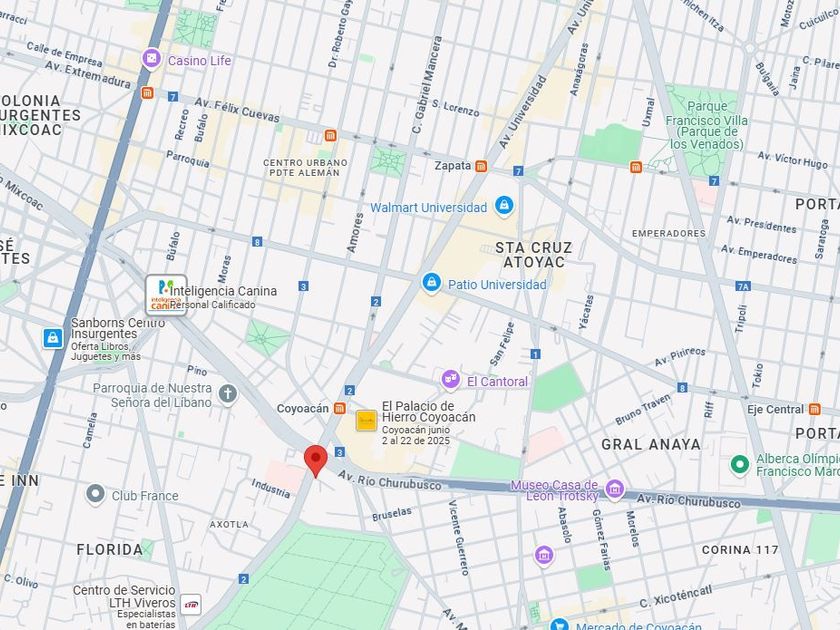Click the Av. Félix Cuevas street label
Viewport: 840px width, 630px height.
click(237, 110)
